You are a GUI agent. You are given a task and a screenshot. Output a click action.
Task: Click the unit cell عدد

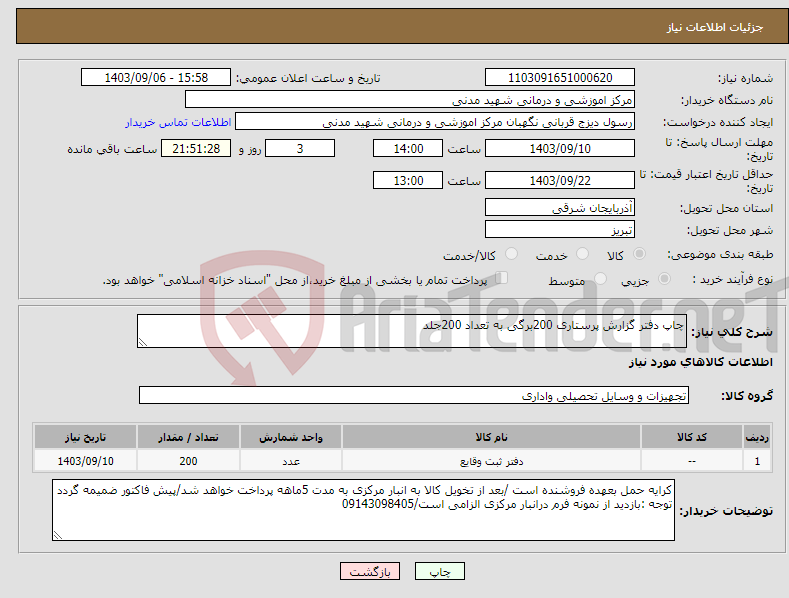pyautogui.click(x=290, y=461)
